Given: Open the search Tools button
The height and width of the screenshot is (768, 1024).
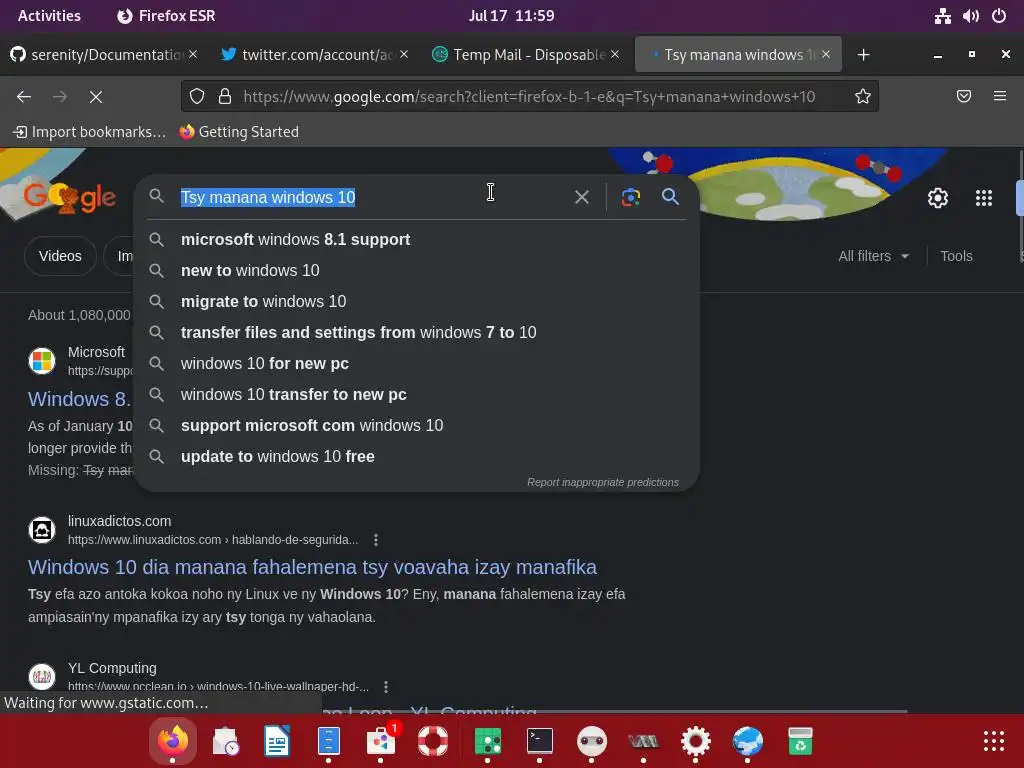Looking at the screenshot, I should click(x=956, y=256).
